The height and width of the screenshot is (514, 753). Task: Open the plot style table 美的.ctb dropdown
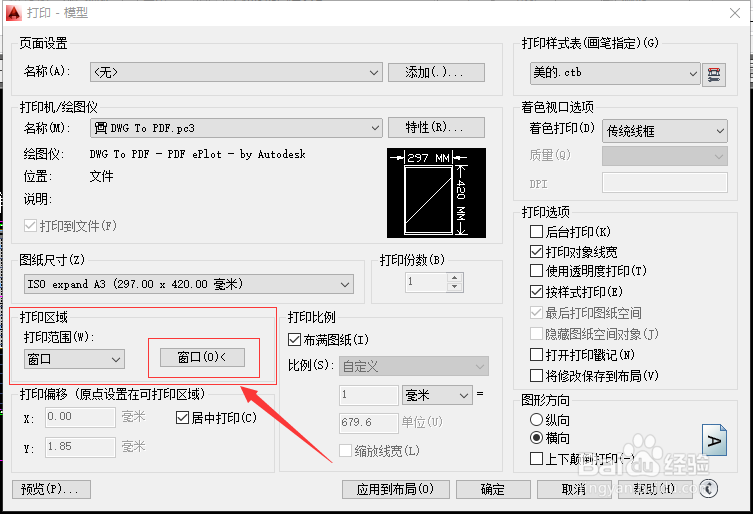615,73
